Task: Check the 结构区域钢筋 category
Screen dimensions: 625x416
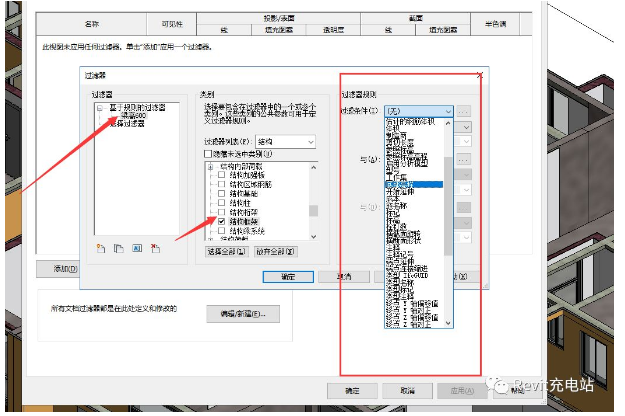Action: [x=222, y=184]
